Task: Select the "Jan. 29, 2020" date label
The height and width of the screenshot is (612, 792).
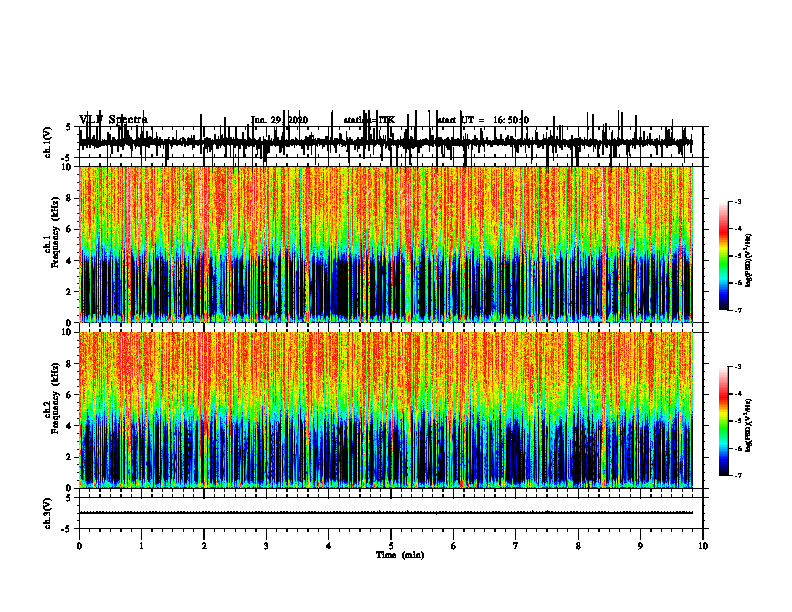Action: point(279,120)
